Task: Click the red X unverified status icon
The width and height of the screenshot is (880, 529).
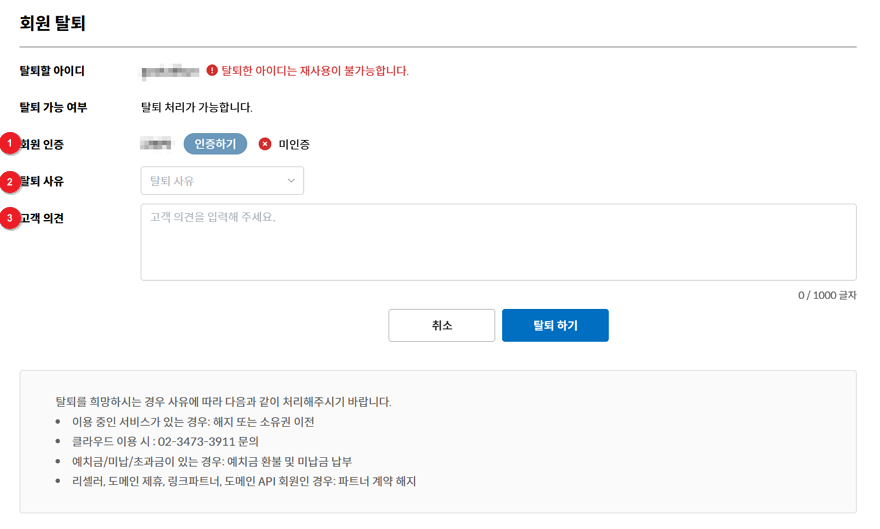Action: click(265, 144)
